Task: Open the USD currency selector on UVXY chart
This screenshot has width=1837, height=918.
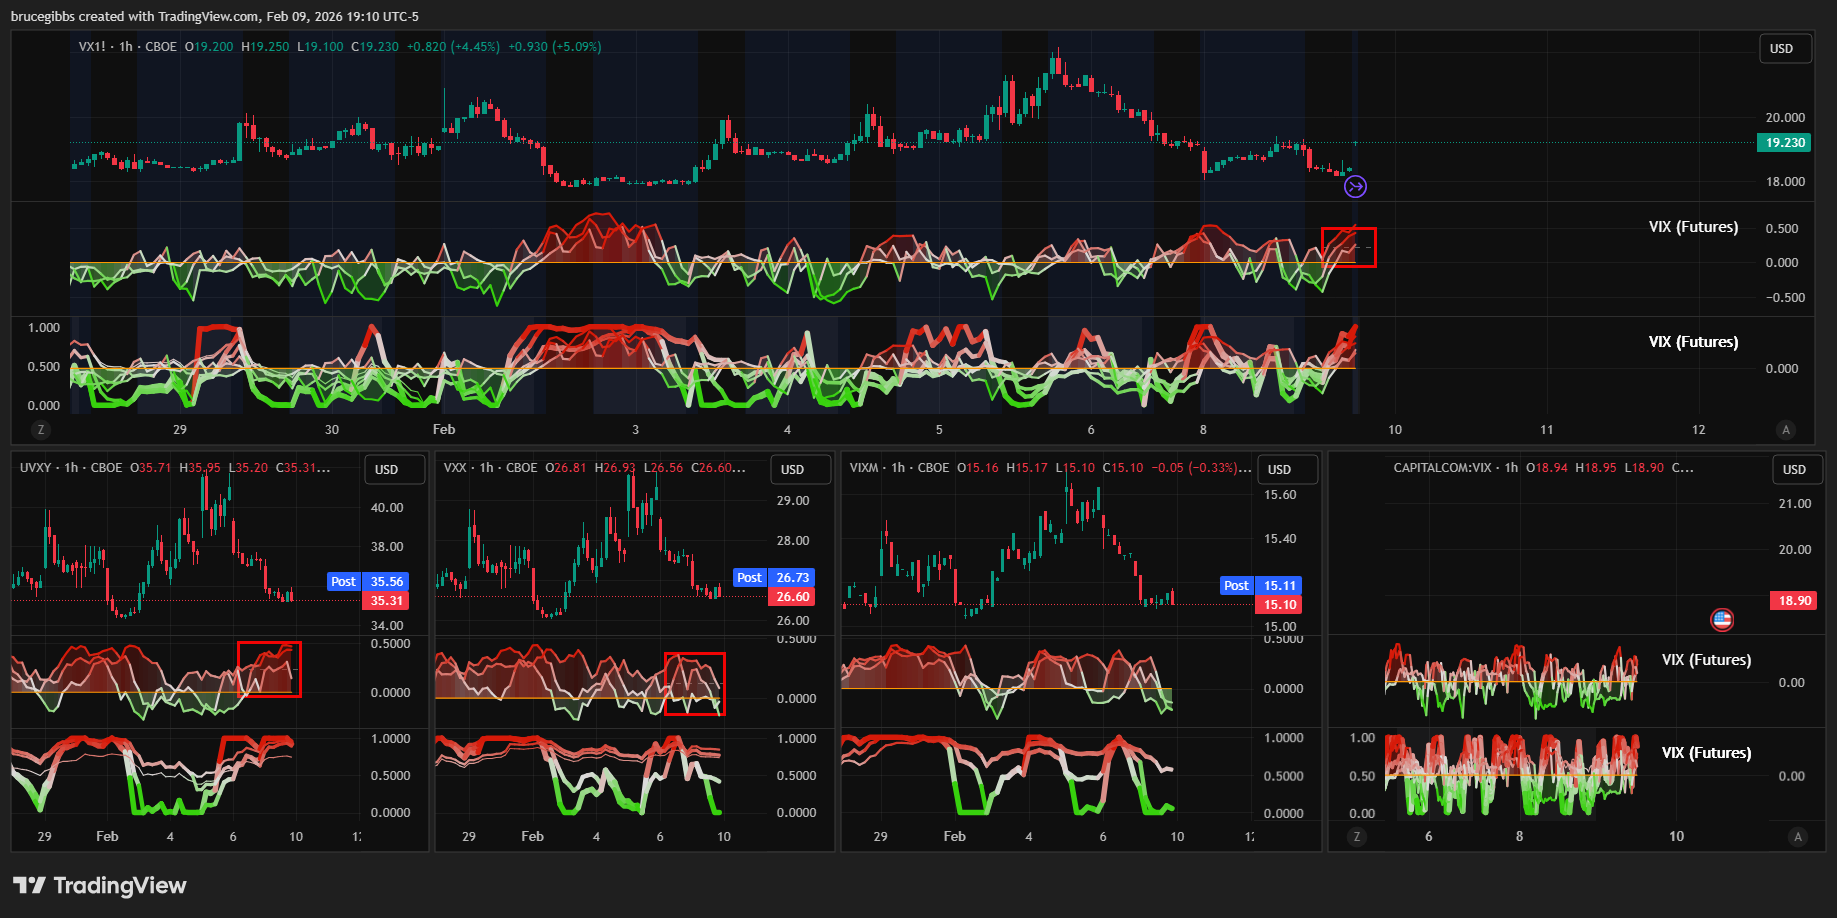Action: coord(389,470)
